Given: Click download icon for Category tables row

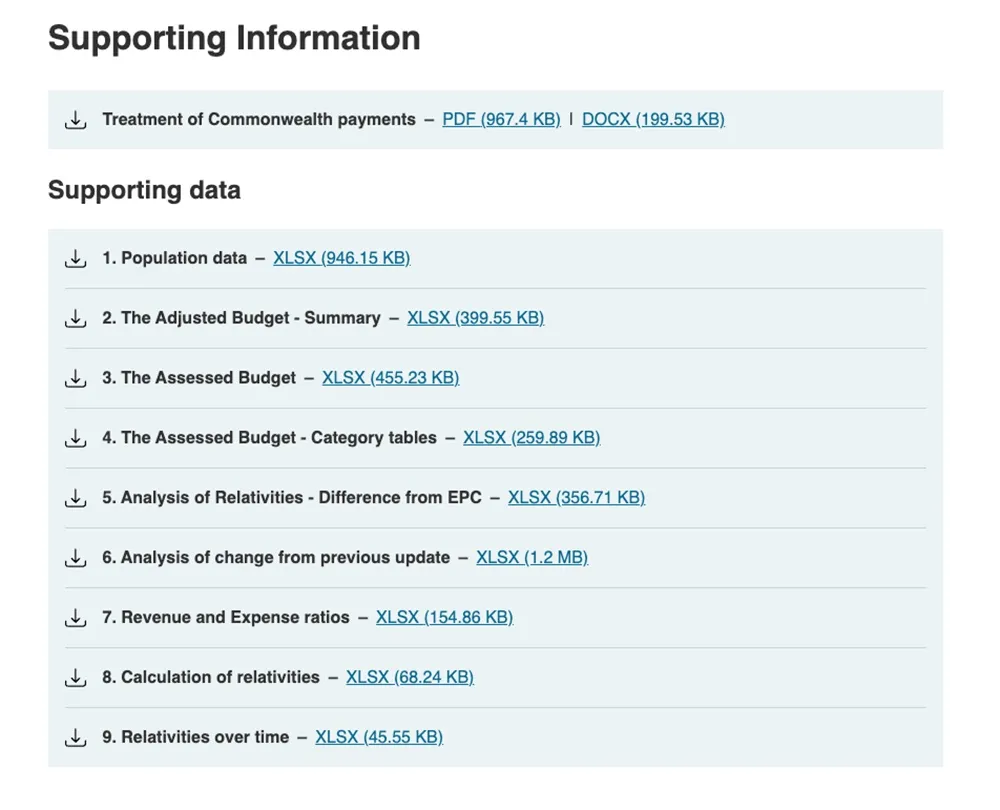Looking at the screenshot, I should pyautogui.click(x=75, y=438).
